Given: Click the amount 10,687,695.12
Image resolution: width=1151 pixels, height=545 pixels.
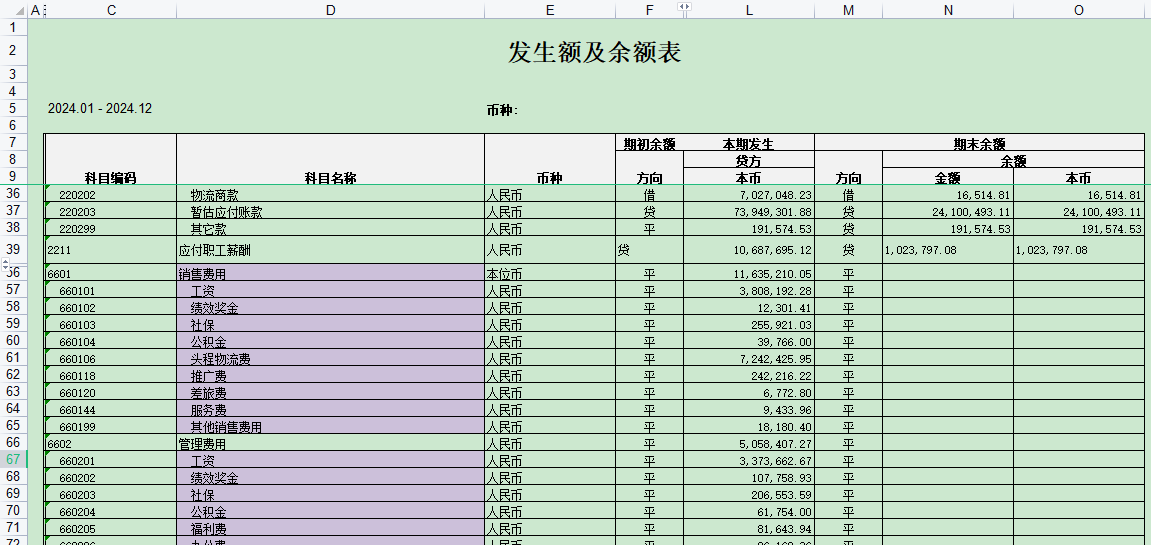Looking at the screenshot, I should [x=774, y=250].
